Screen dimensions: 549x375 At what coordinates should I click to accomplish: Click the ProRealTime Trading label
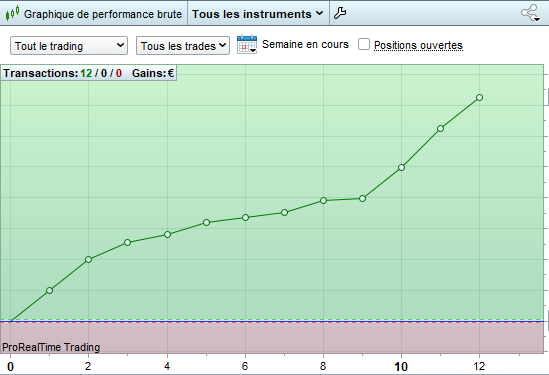51,347
